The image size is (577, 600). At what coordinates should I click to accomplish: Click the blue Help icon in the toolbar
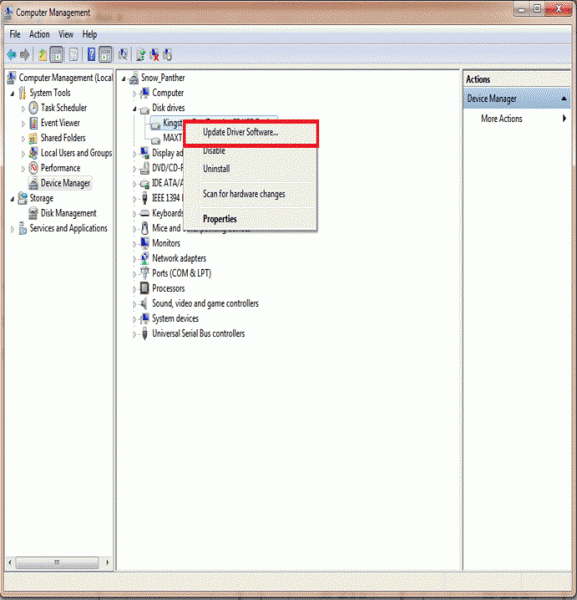click(91, 54)
